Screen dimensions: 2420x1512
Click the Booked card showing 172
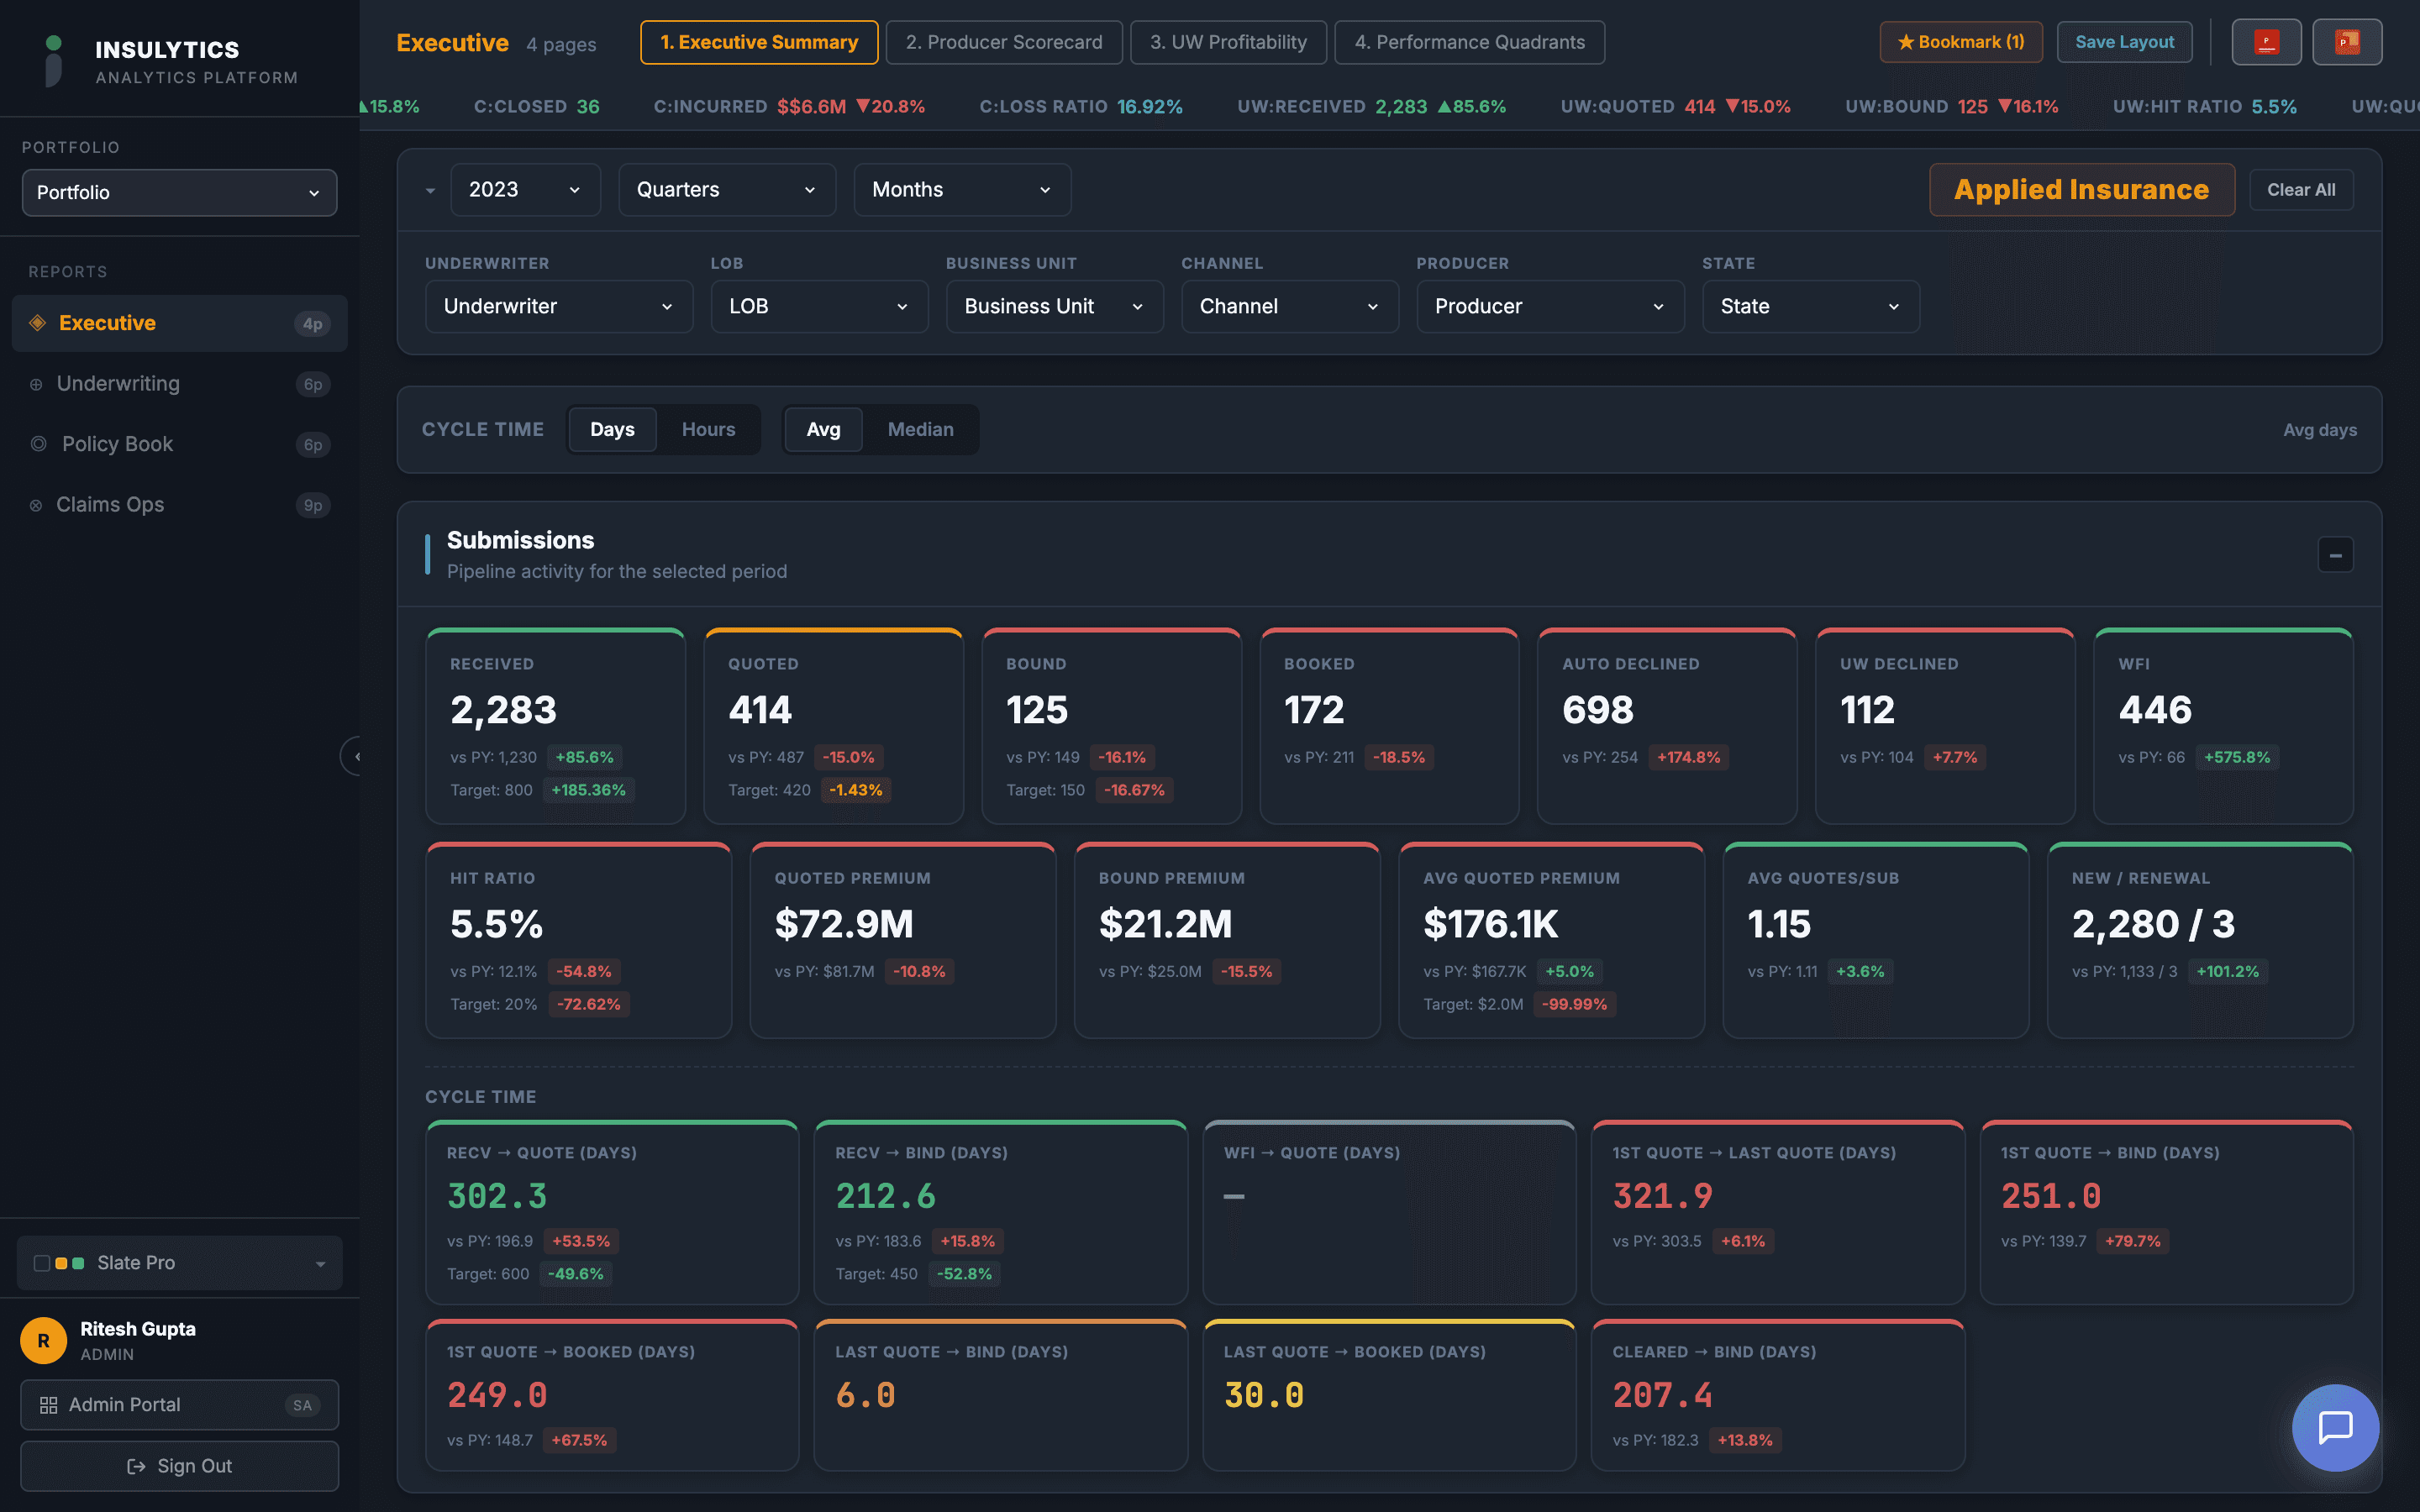(1389, 726)
